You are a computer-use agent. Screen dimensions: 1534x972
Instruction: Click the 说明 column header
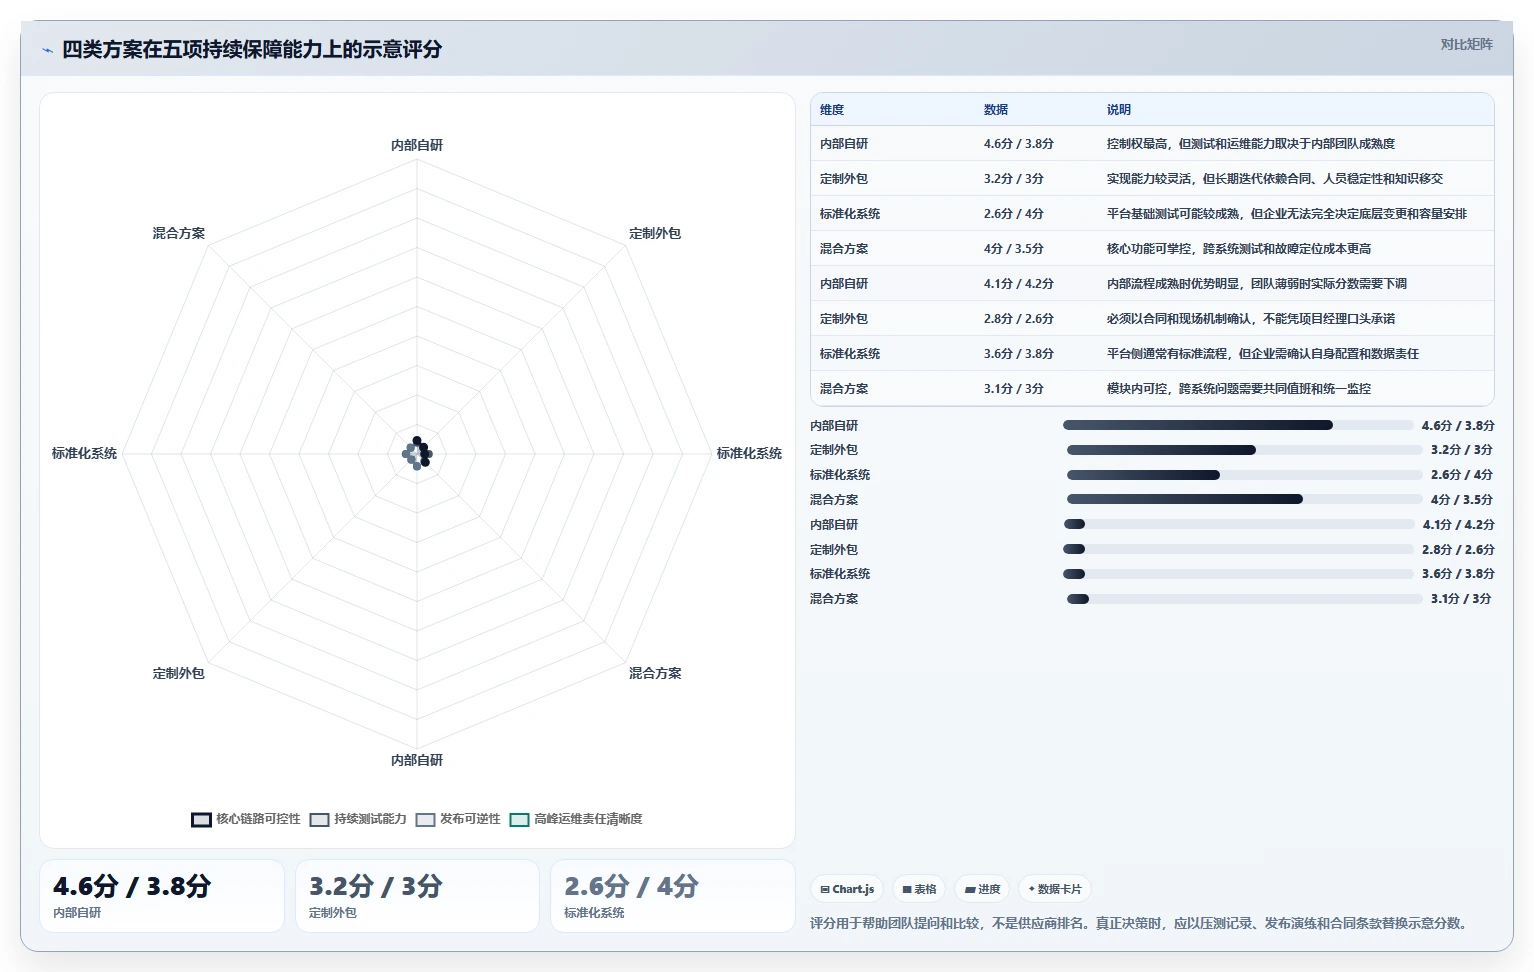pyautogui.click(x=1119, y=110)
